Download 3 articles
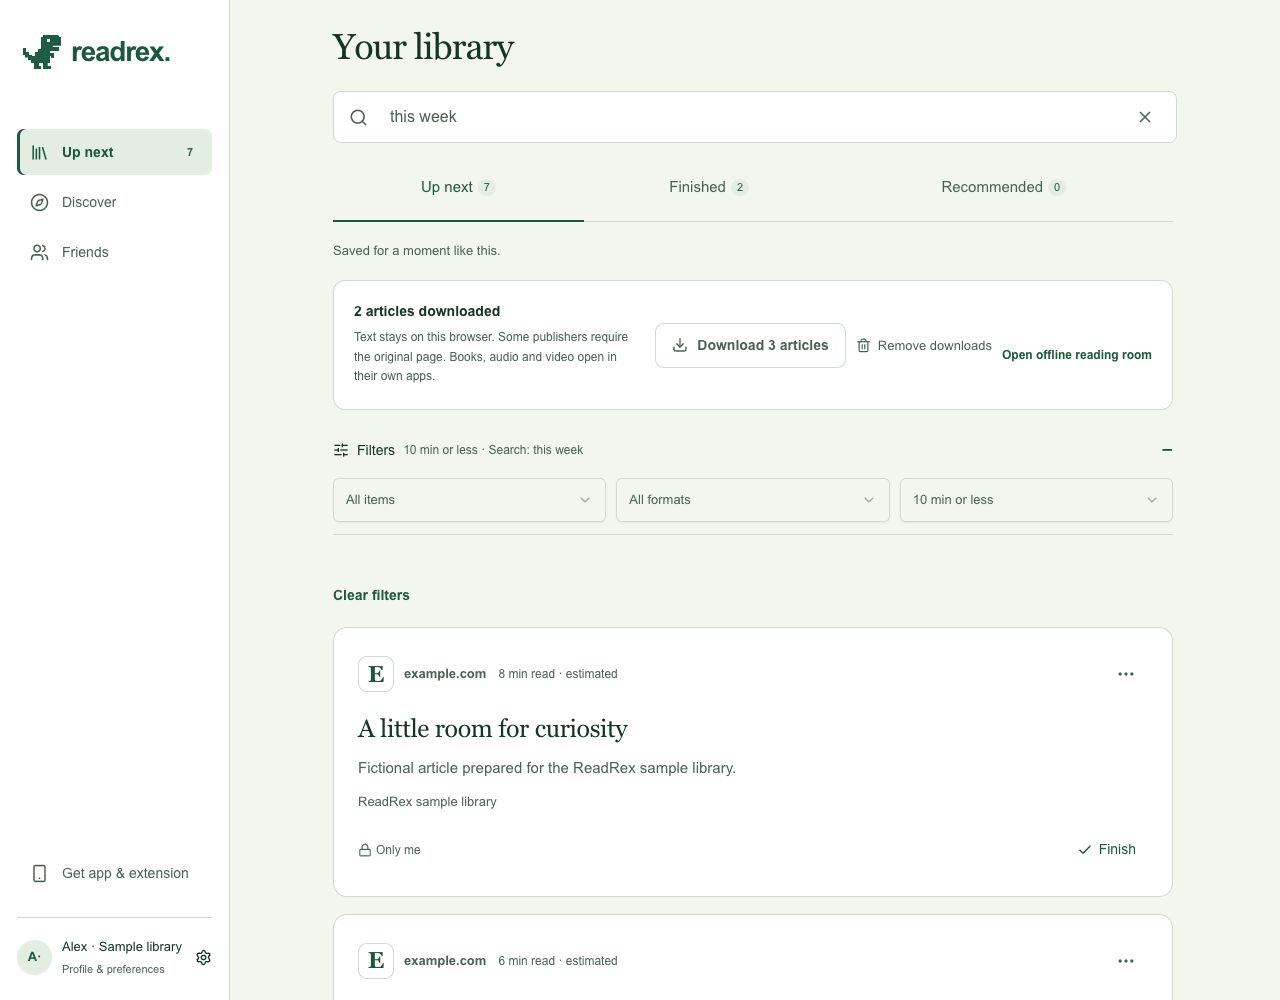 click(x=750, y=345)
